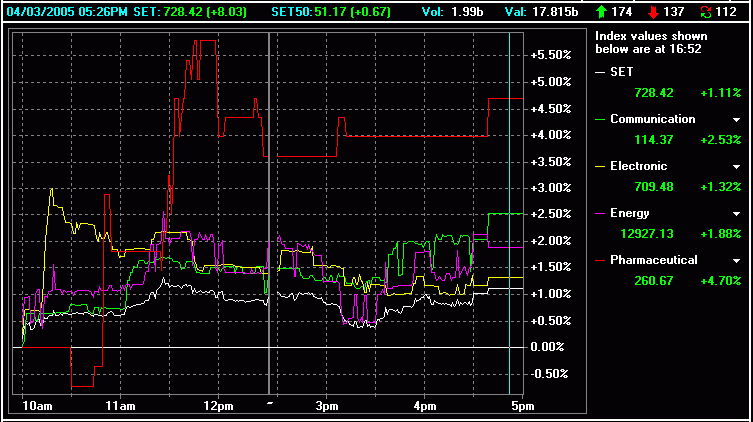Click the advancers count 174
Screen dimensions: 753x422
point(621,12)
